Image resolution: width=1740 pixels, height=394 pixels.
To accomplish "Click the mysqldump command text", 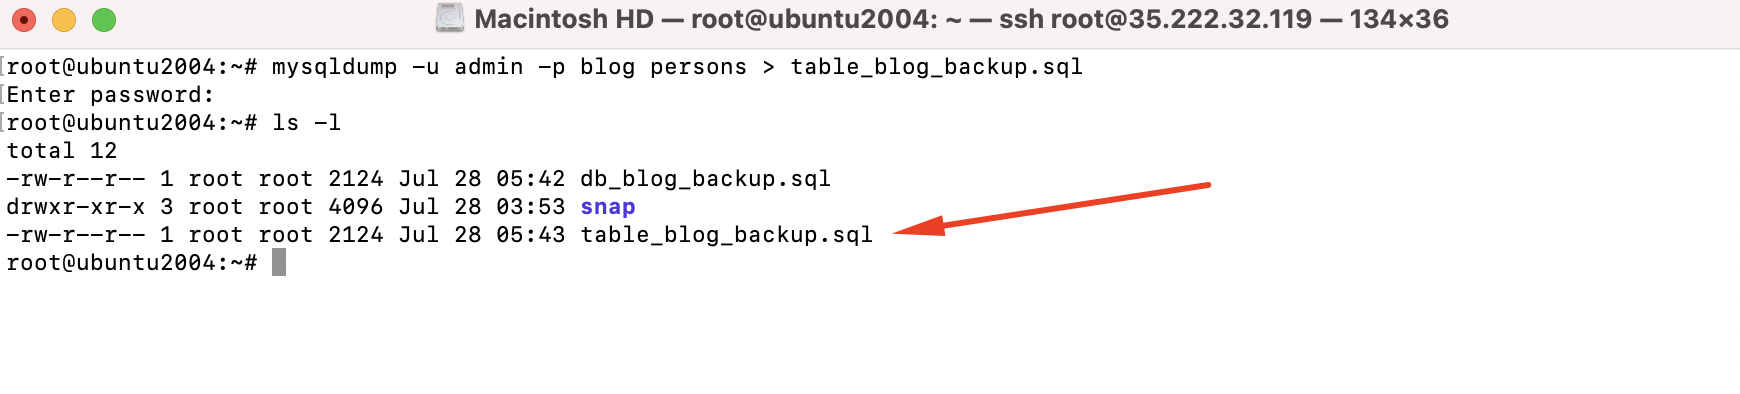I will click(x=677, y=67).
